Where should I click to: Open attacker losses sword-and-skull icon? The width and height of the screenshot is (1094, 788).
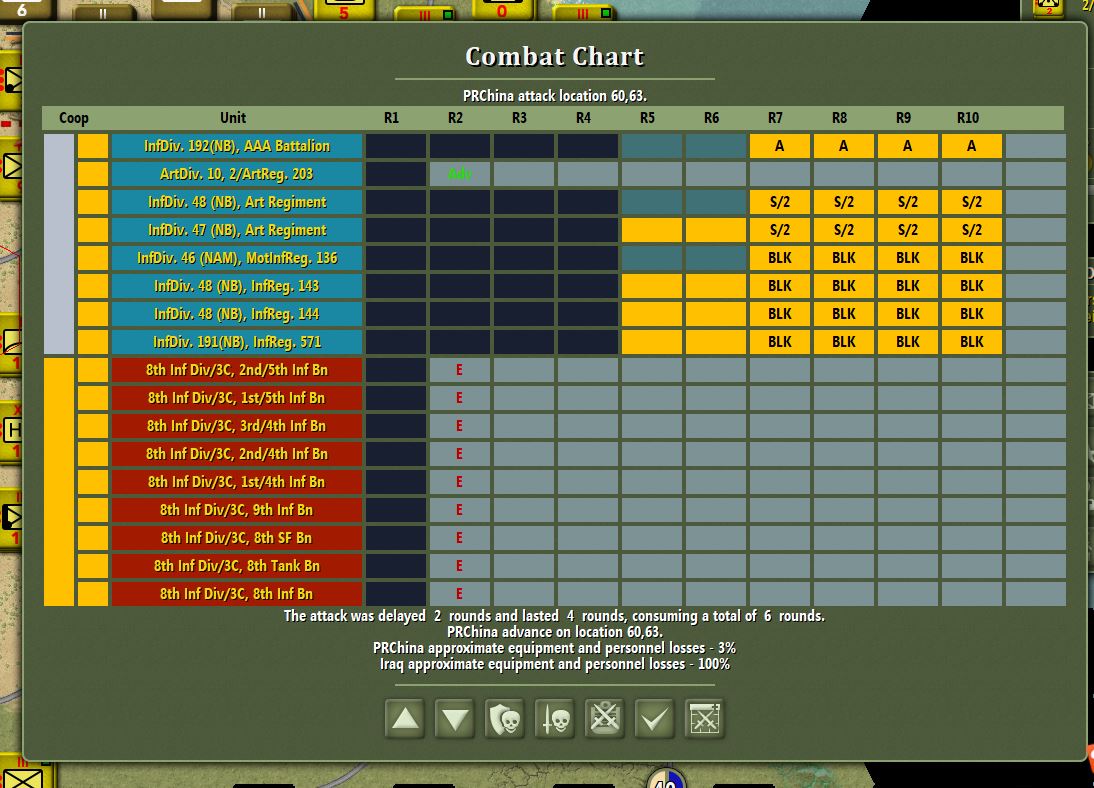pyautogui.click(x=555, y=718)
